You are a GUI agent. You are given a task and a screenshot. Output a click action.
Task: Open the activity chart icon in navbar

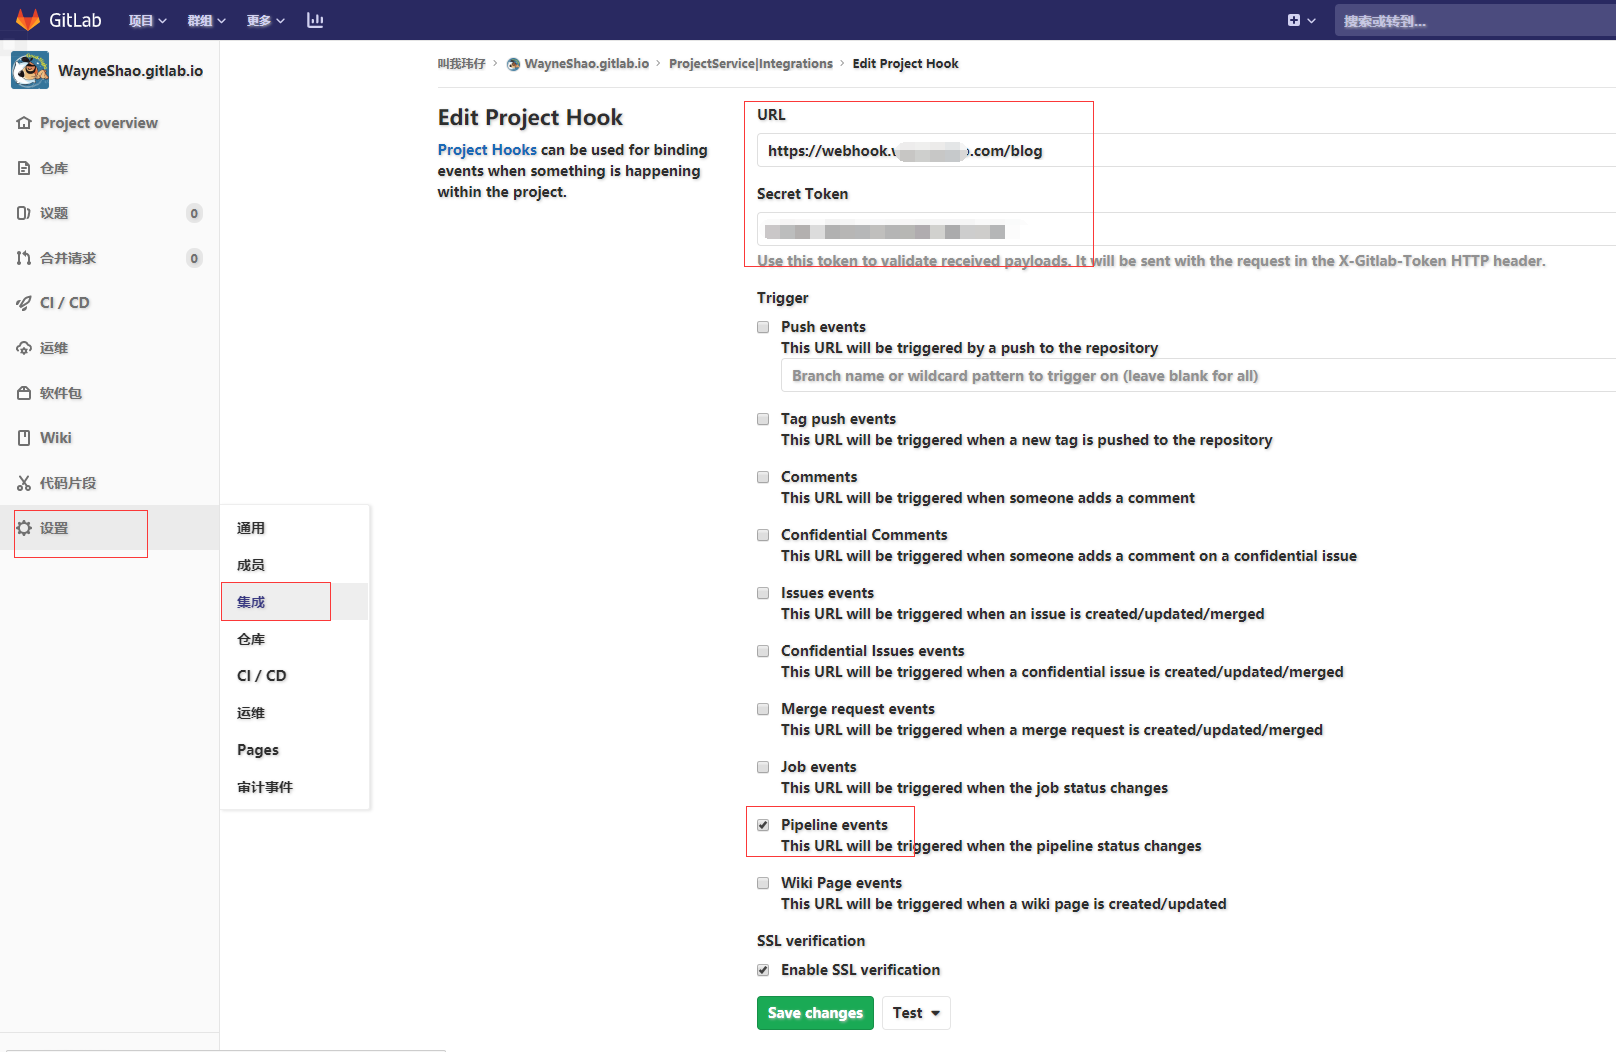pos(315,20)
